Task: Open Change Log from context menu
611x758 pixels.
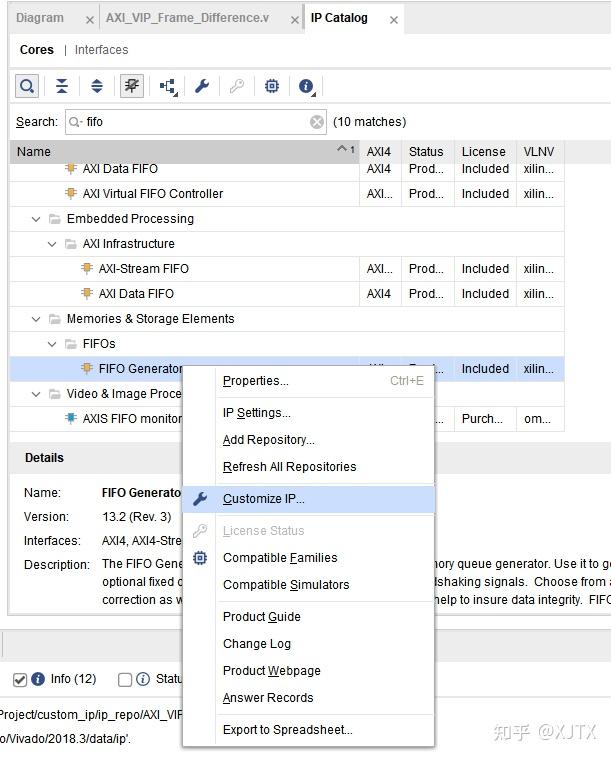Action: coord(308,644)
